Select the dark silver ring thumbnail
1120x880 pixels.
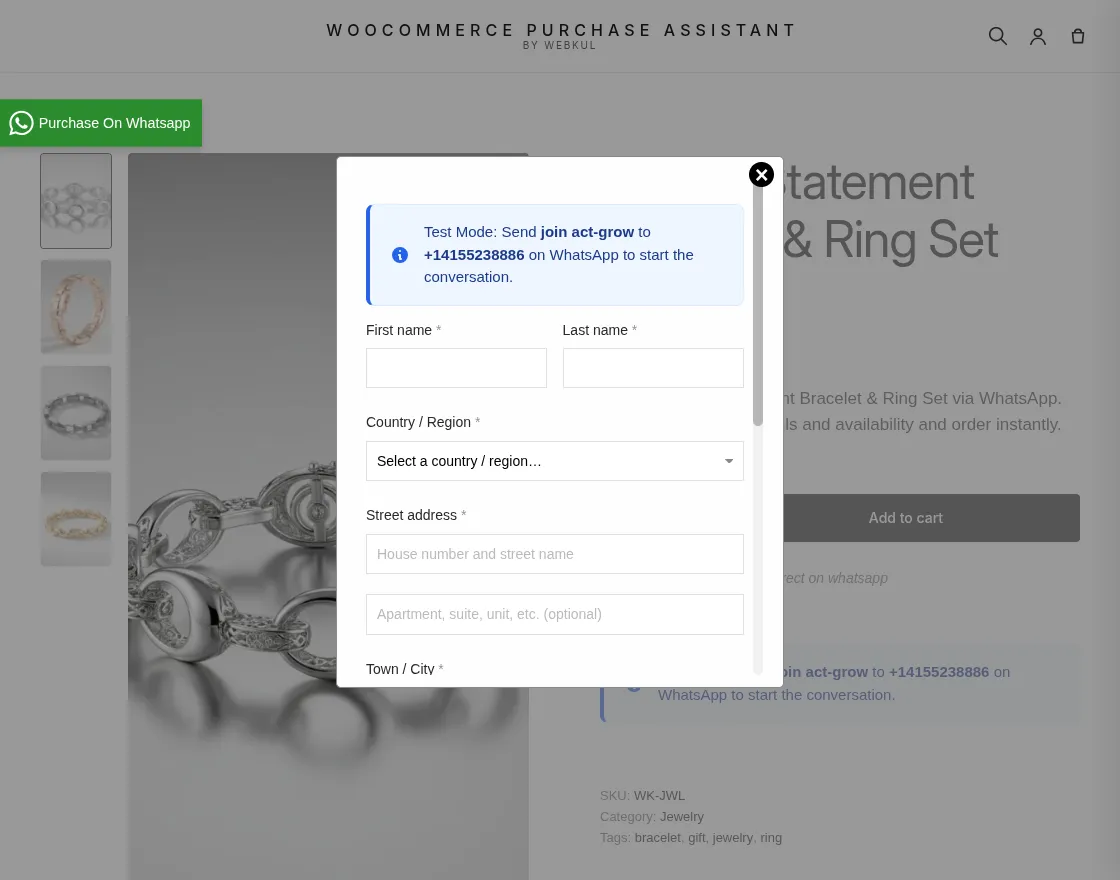pos(76,413)
